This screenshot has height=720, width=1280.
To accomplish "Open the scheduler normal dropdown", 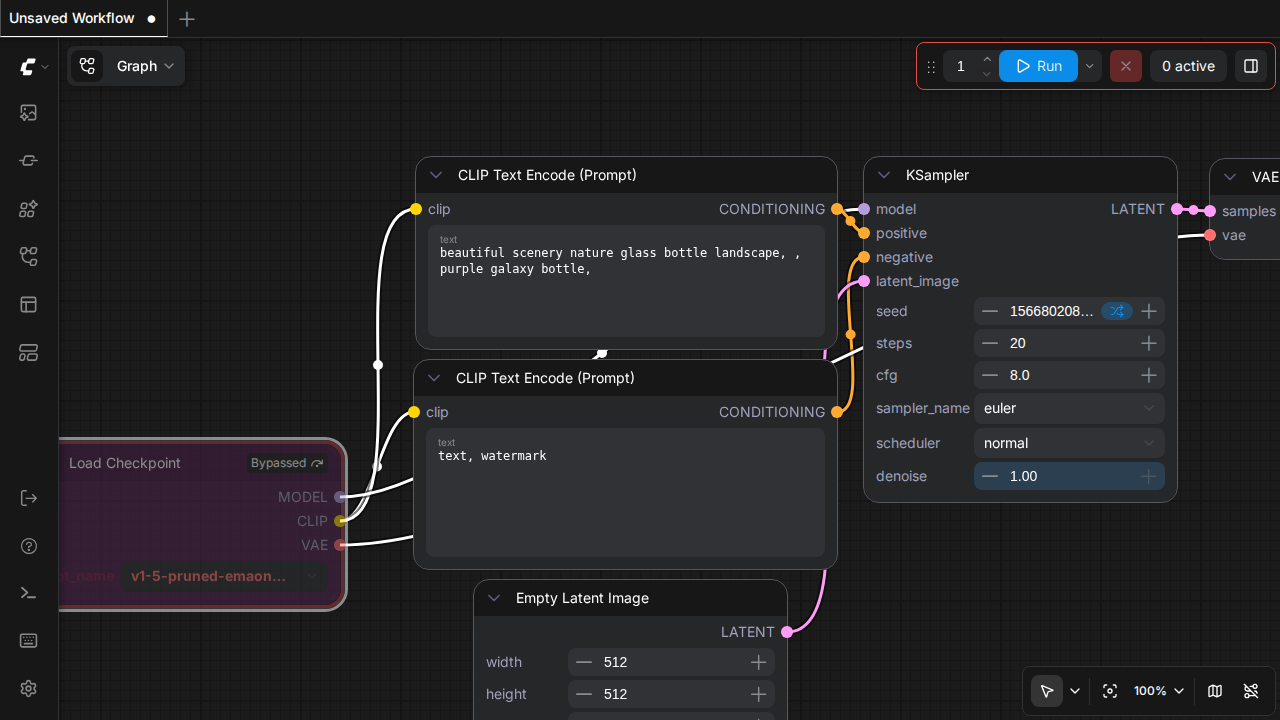I will tap(1068, 443).
